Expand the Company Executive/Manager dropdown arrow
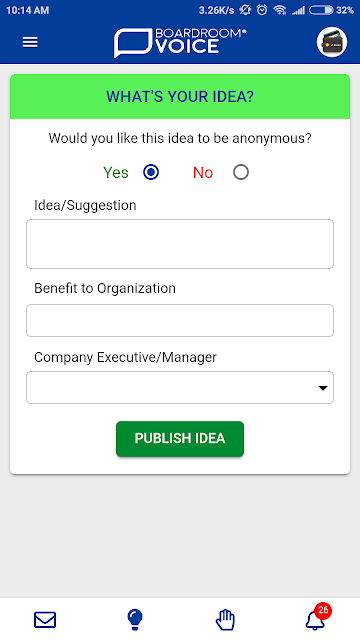Viewport: 360px width, 640px height. click(323, 388)
